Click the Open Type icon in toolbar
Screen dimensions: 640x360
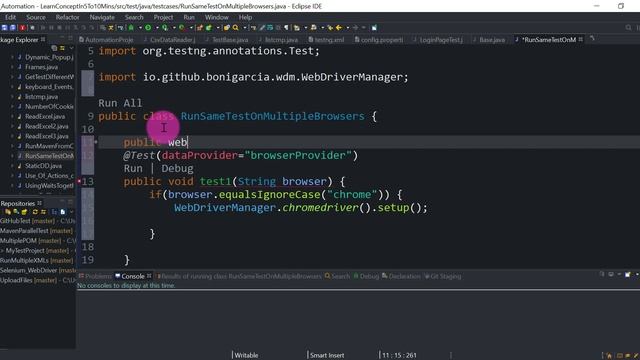pos(227,28)
